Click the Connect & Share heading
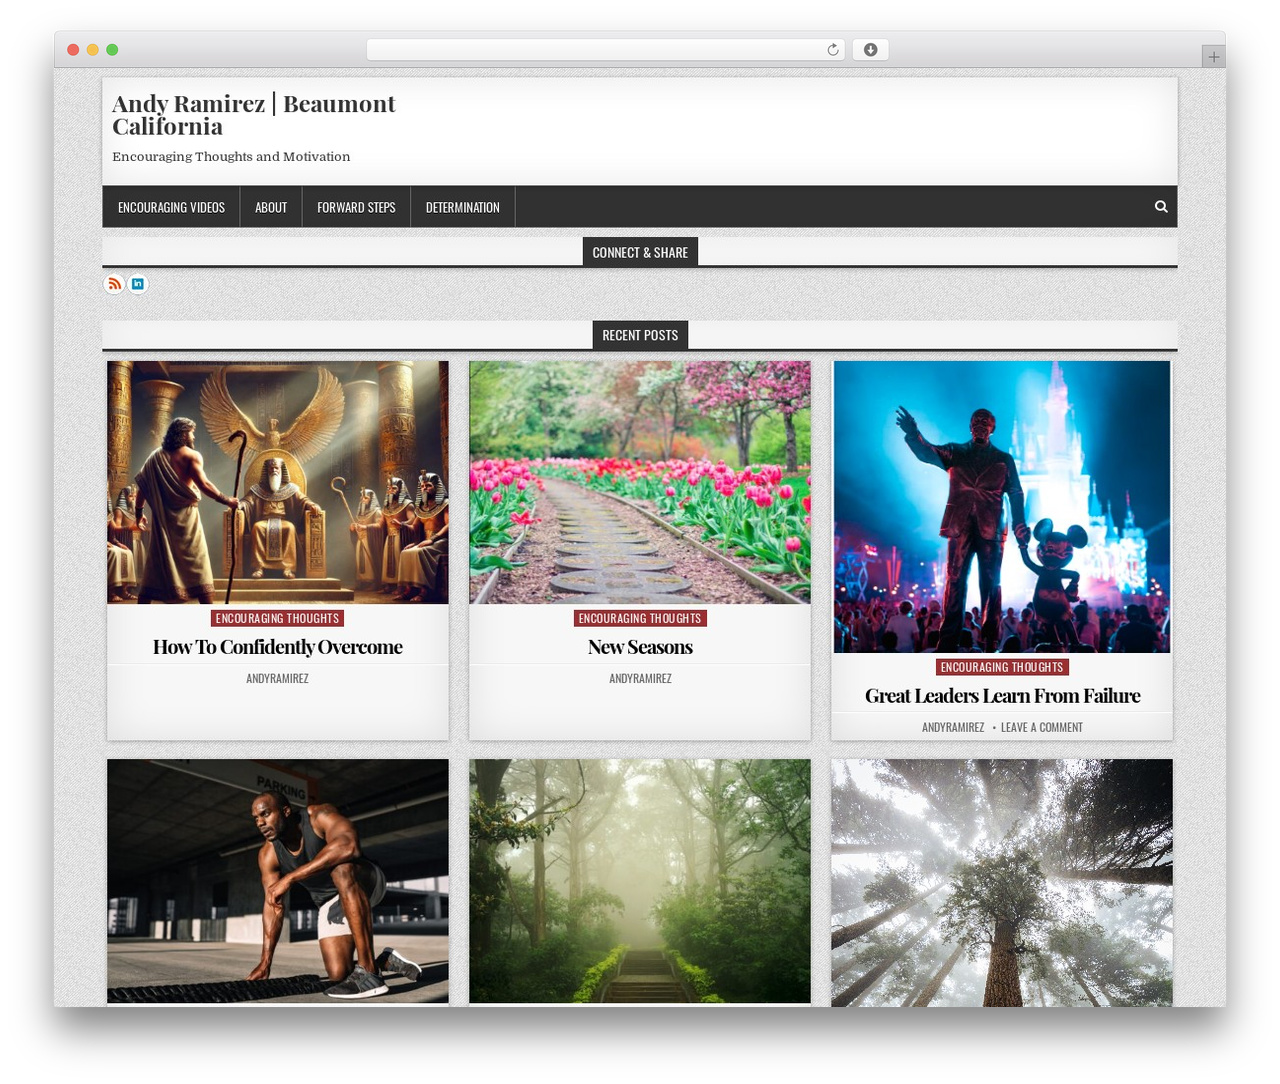Screen dimensions: 1280x1084 (640, 252)
